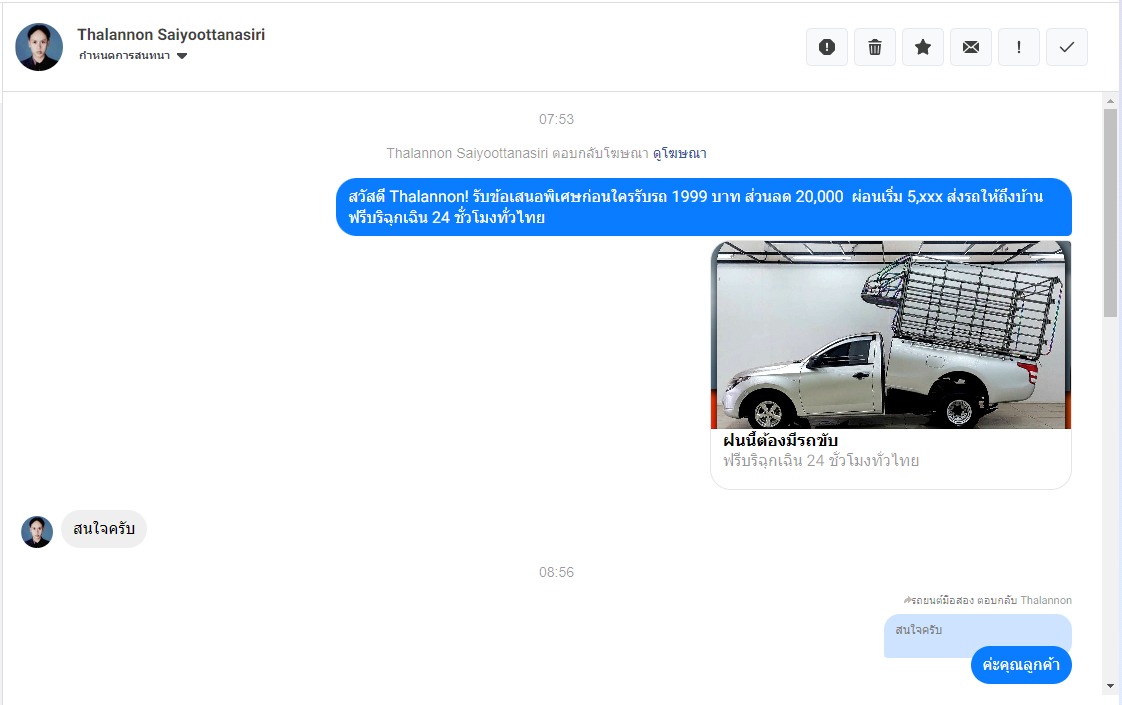Image resolution: width=1122 pixels, height=705 pixels.
Task: Mark conversation as spam using exclamation circle icon
Action: point(826,47)
